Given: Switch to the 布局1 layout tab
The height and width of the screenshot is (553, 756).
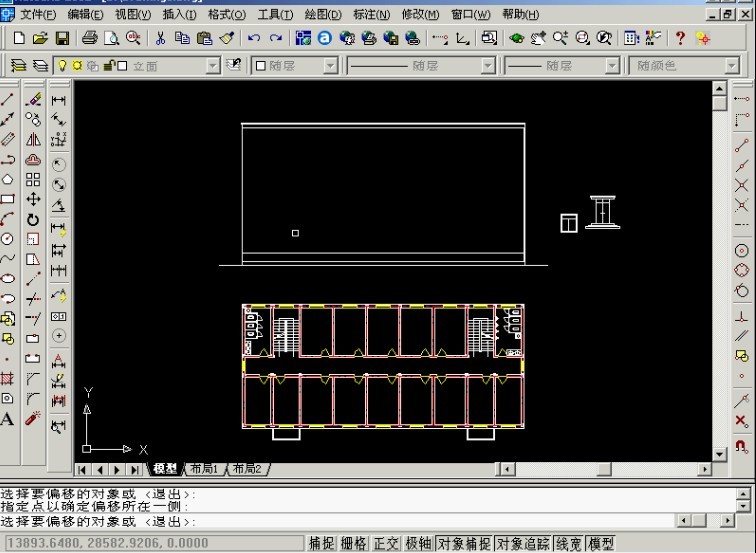Looking at the screenshot, I should coord(204,469).
